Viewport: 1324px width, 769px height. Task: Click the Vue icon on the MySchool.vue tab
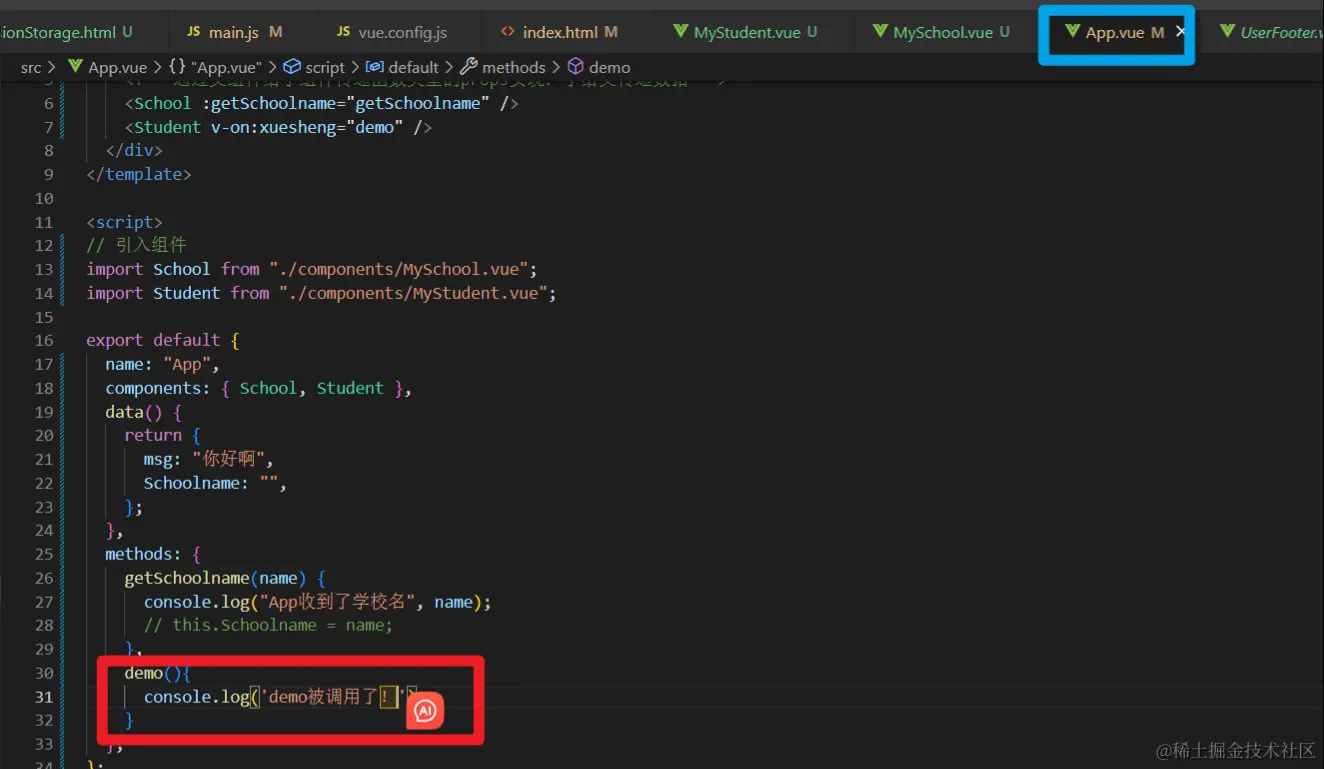pyautogui.click(x=880, y=32)
